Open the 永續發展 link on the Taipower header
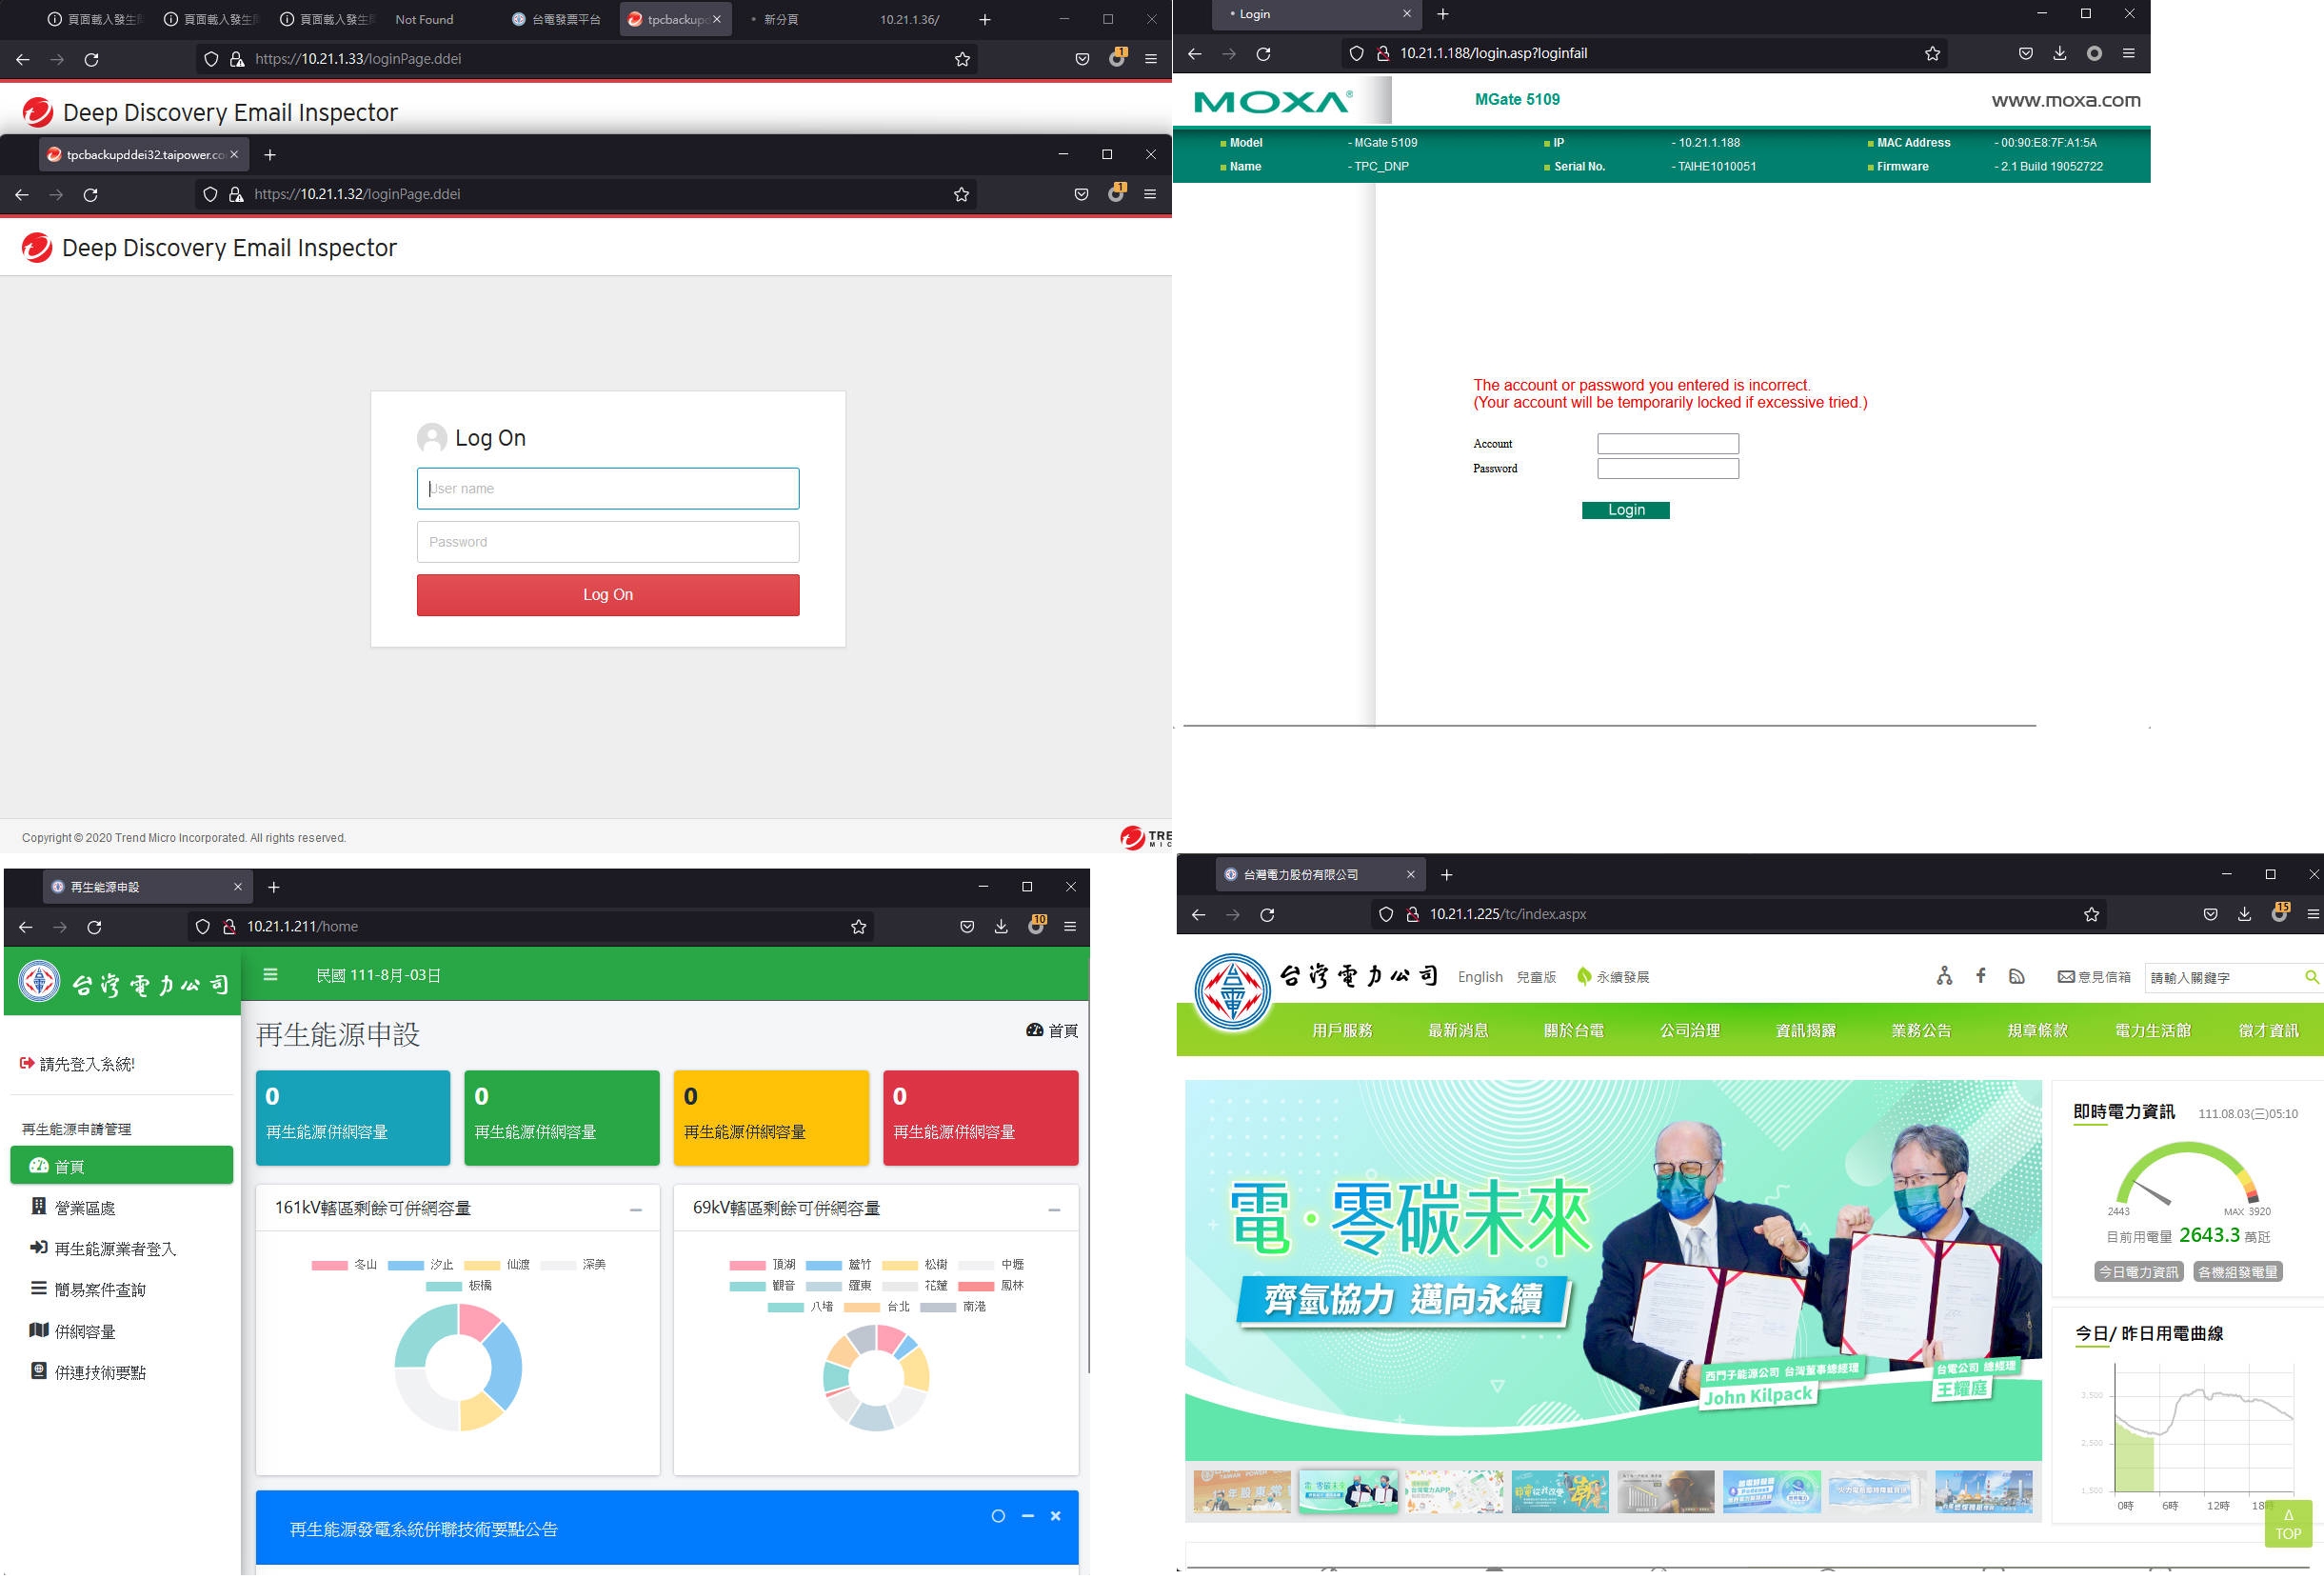Viewport: 2324px width, 1579px height. pyautogui.click(x=1613, y=978)
